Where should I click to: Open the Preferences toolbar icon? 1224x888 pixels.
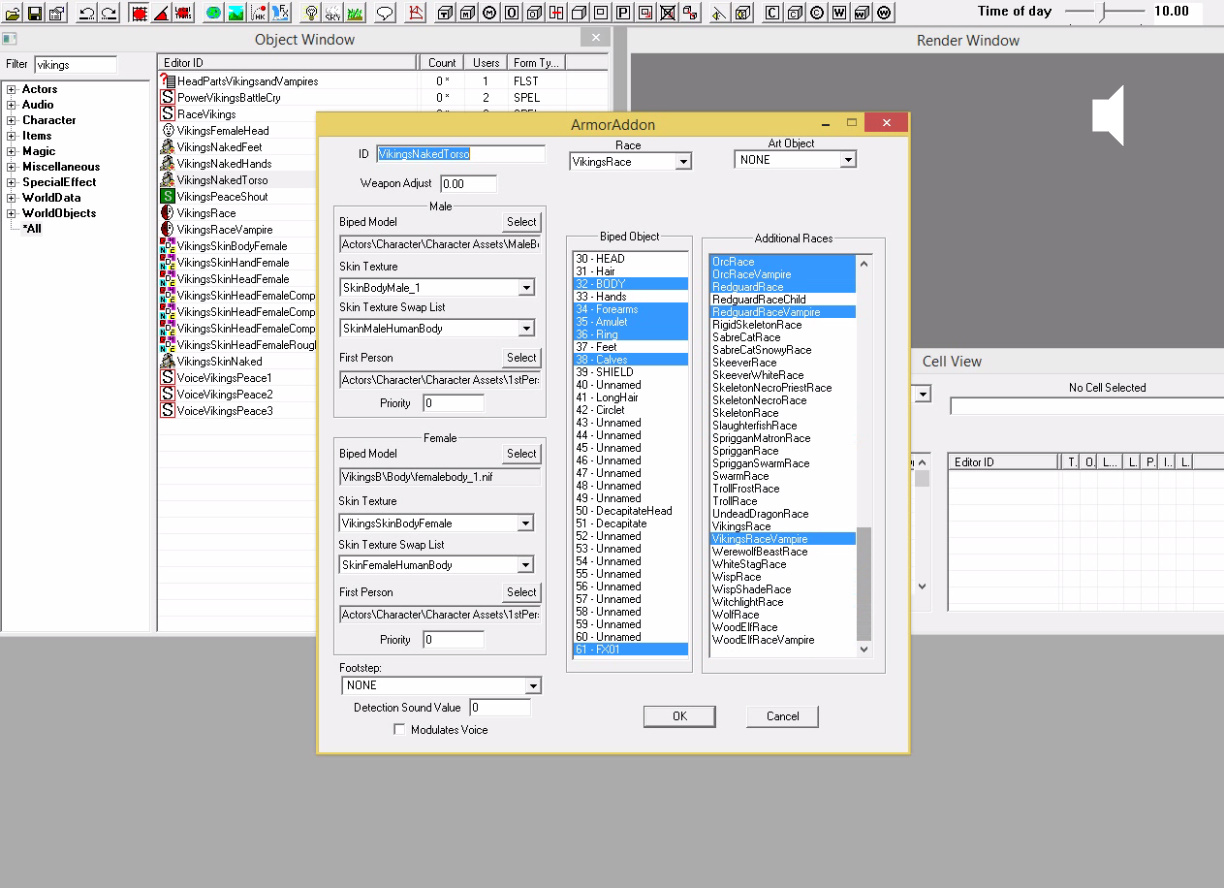56,13
